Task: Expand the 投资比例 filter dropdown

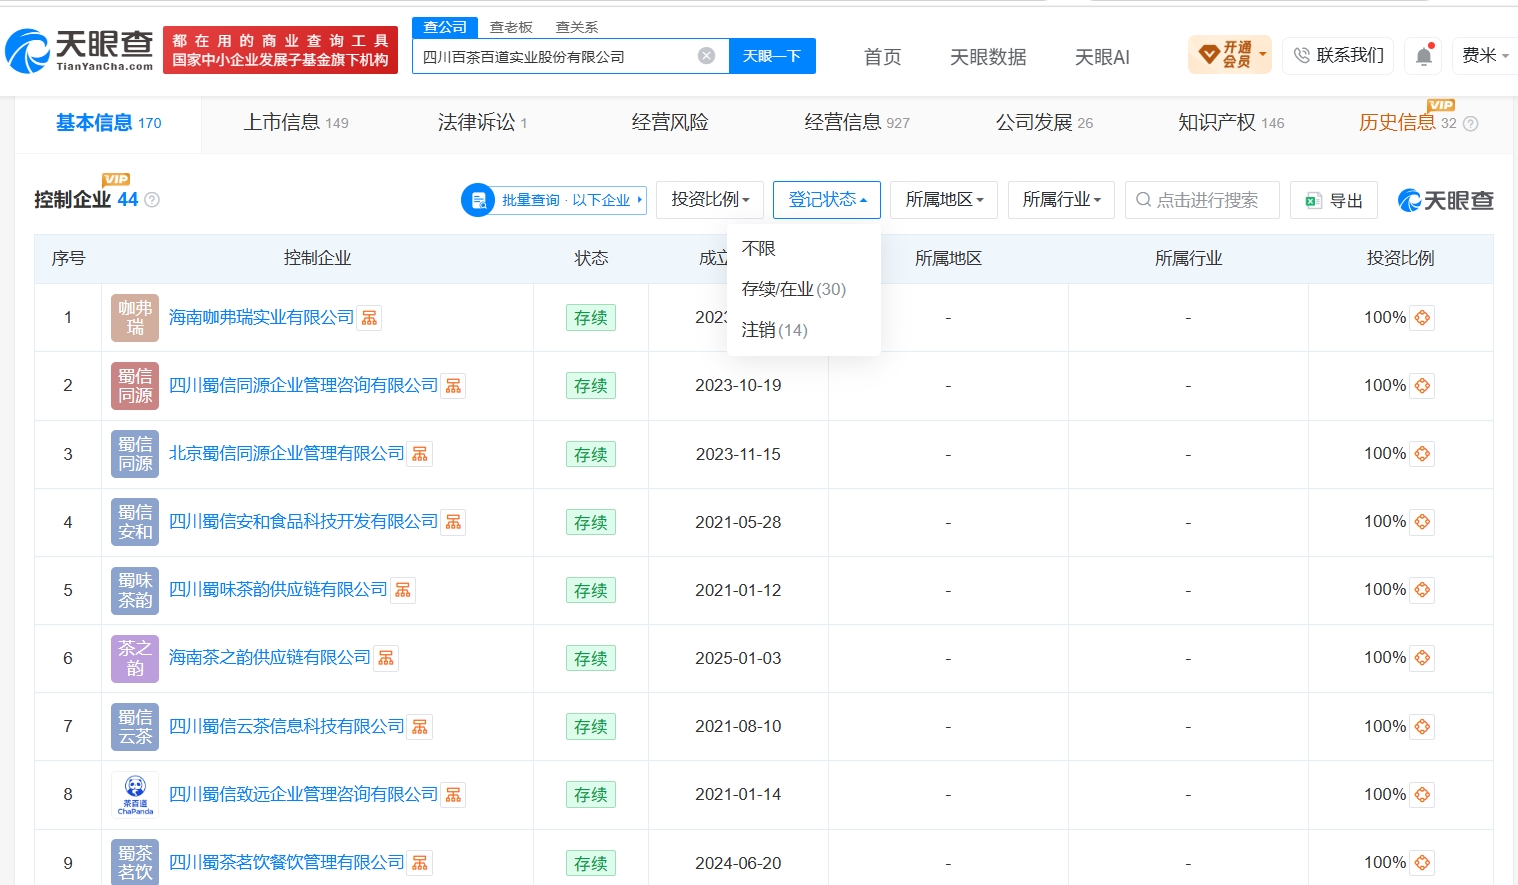Action: [x=710, y=200]
